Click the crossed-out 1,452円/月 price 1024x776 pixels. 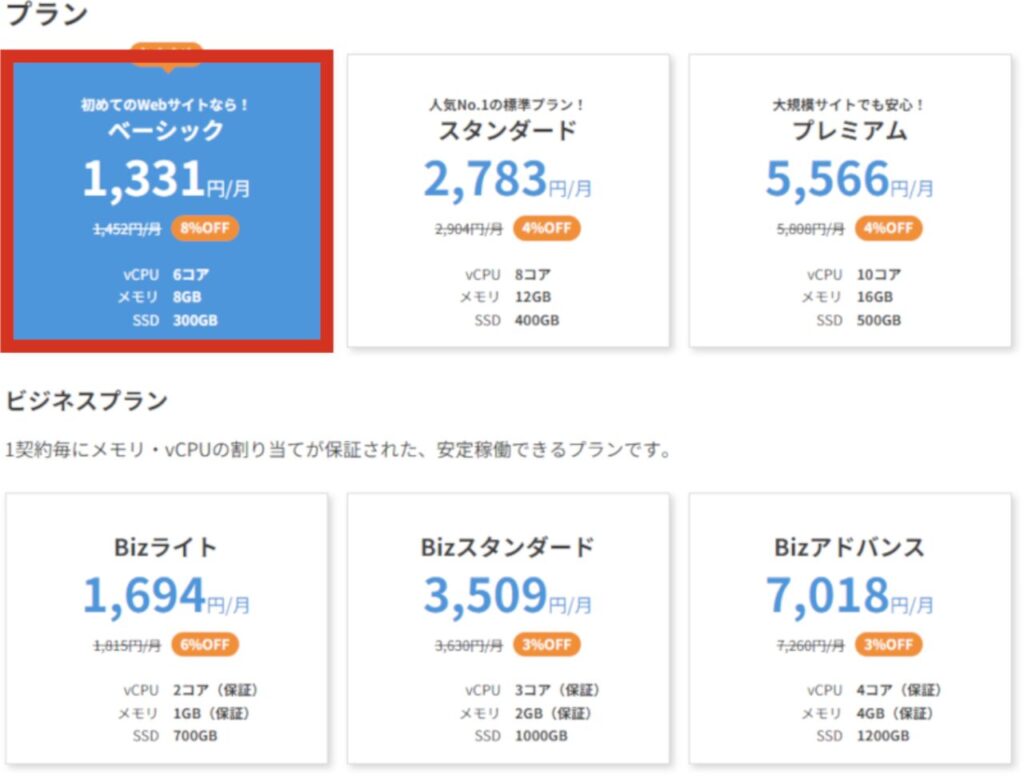(130, 228)
